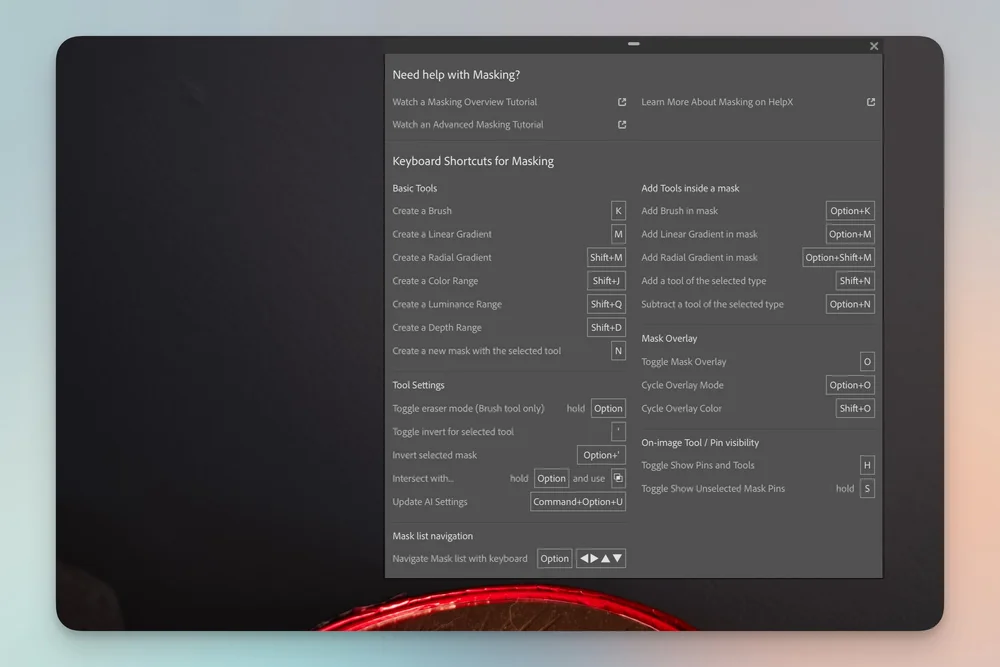Click 'Subtract a tool of the selected type'

pos(712,304)
